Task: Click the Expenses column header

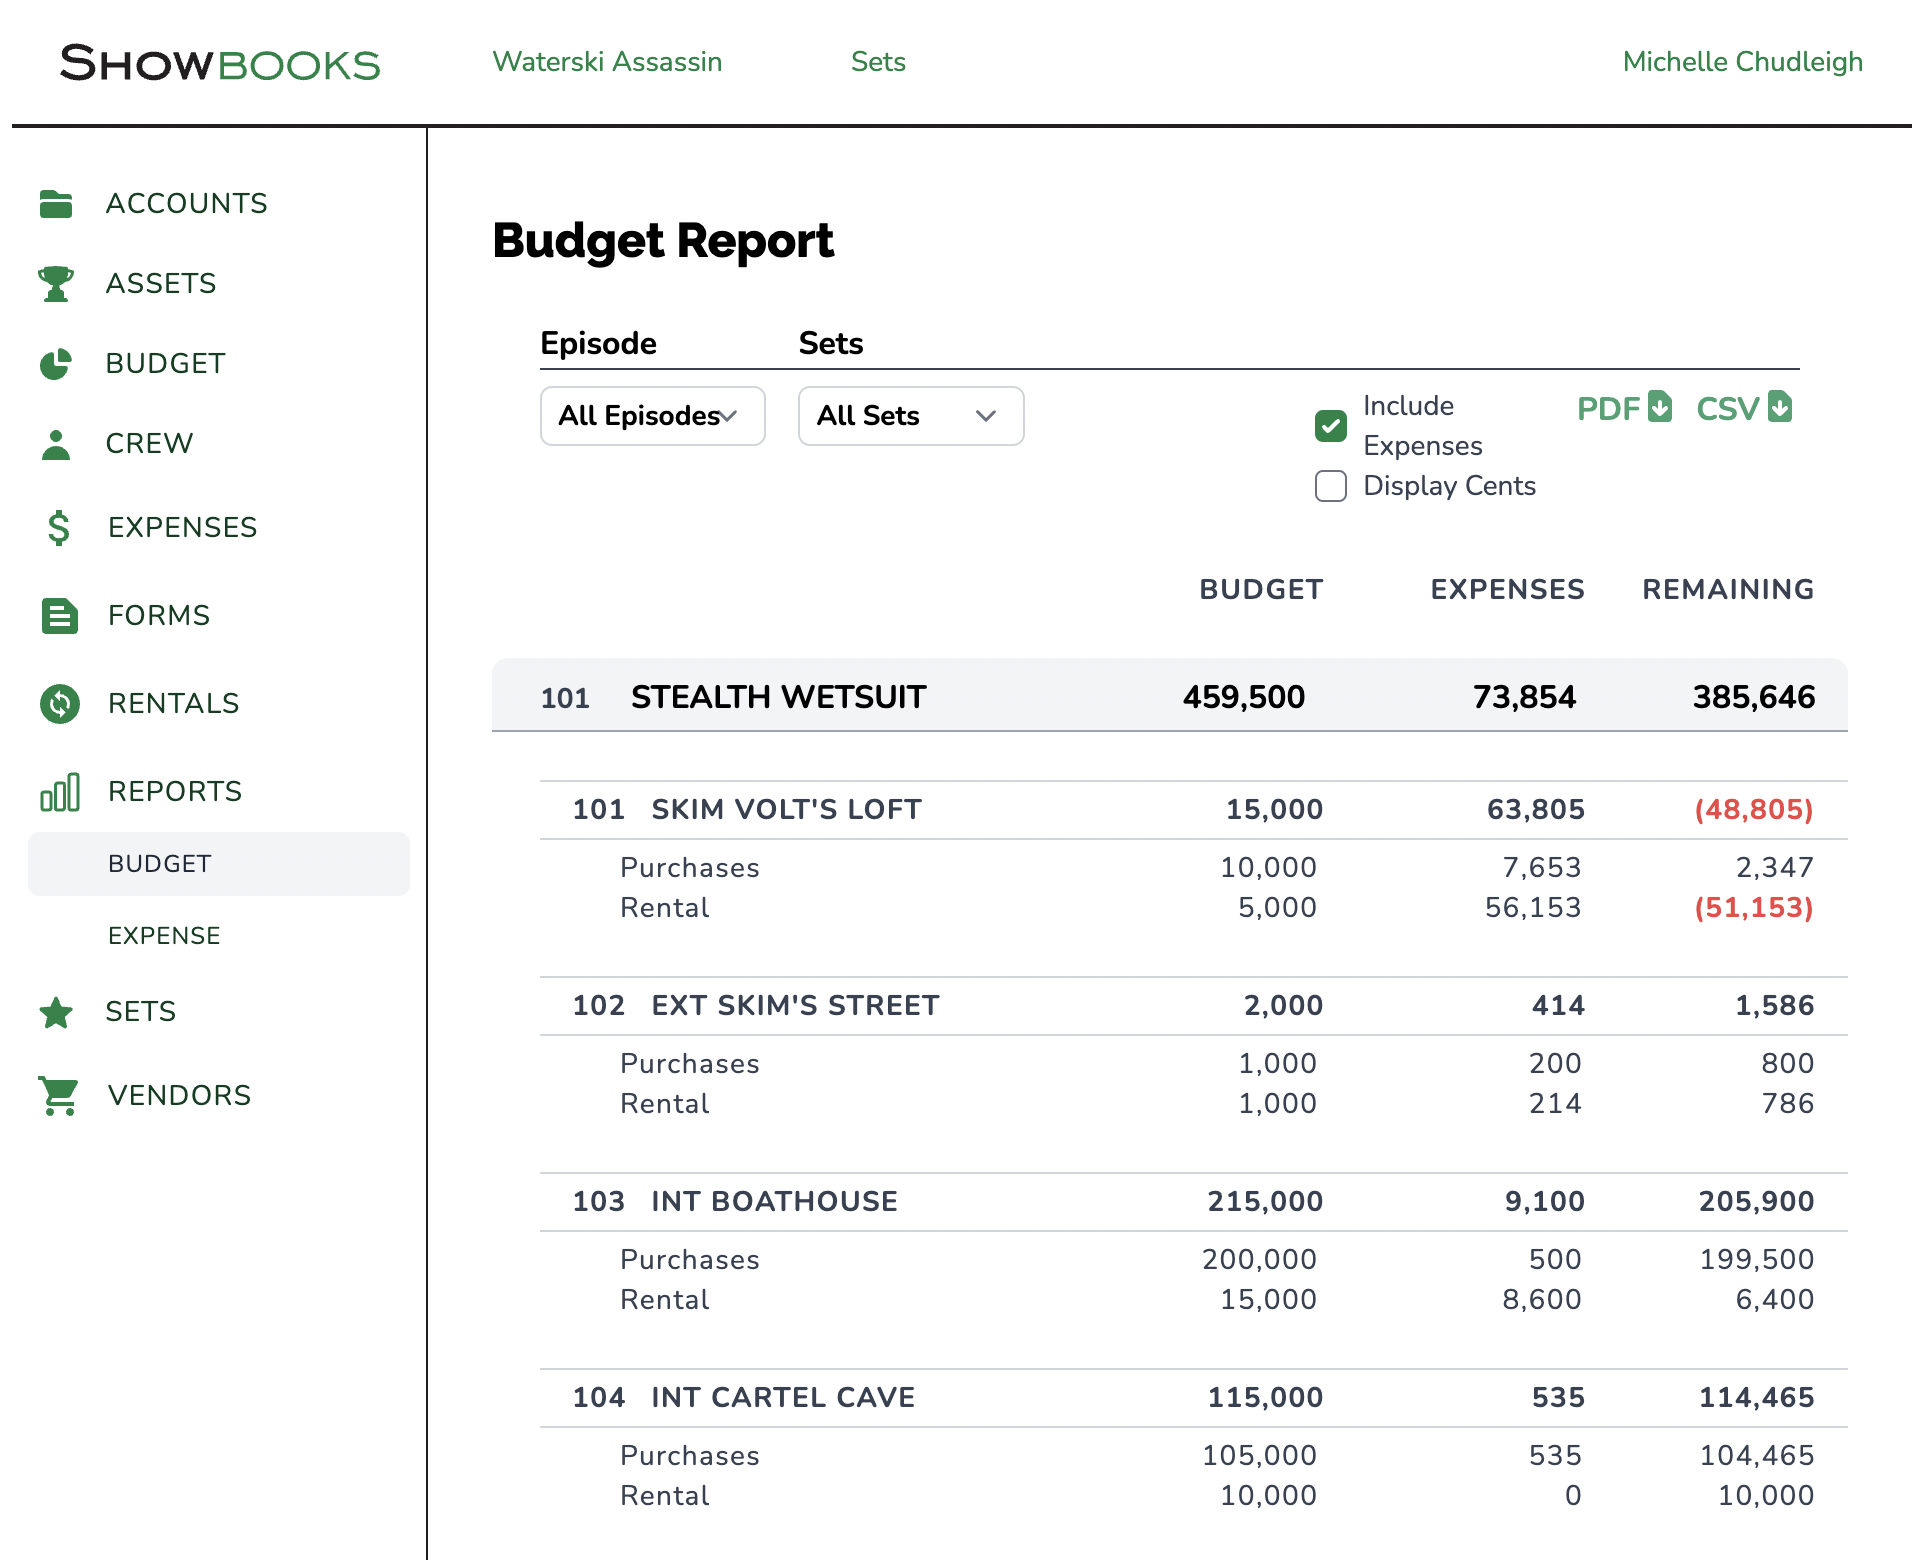Action: point(1507,590)
